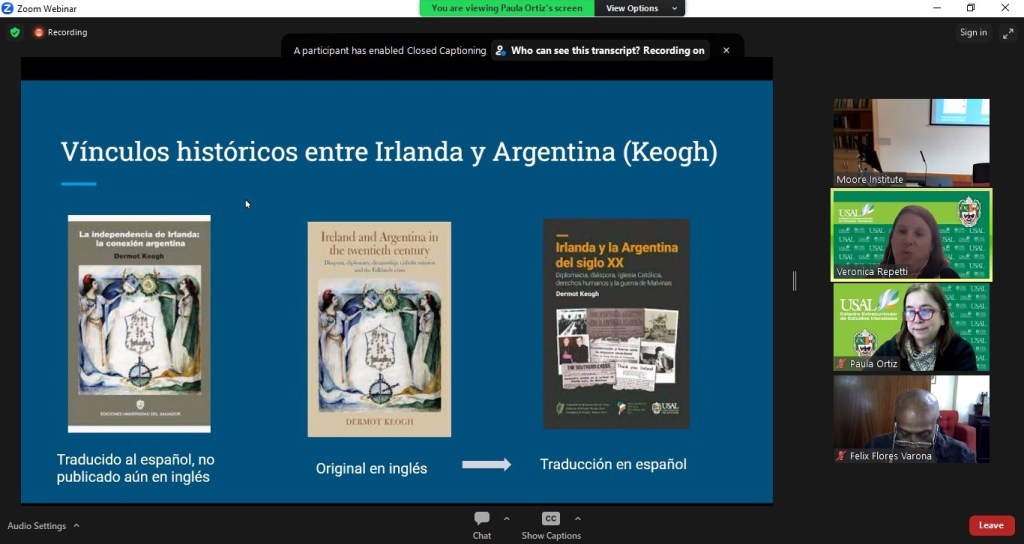
Task: Click the divider handle beside the video panel
Action: 795,281
